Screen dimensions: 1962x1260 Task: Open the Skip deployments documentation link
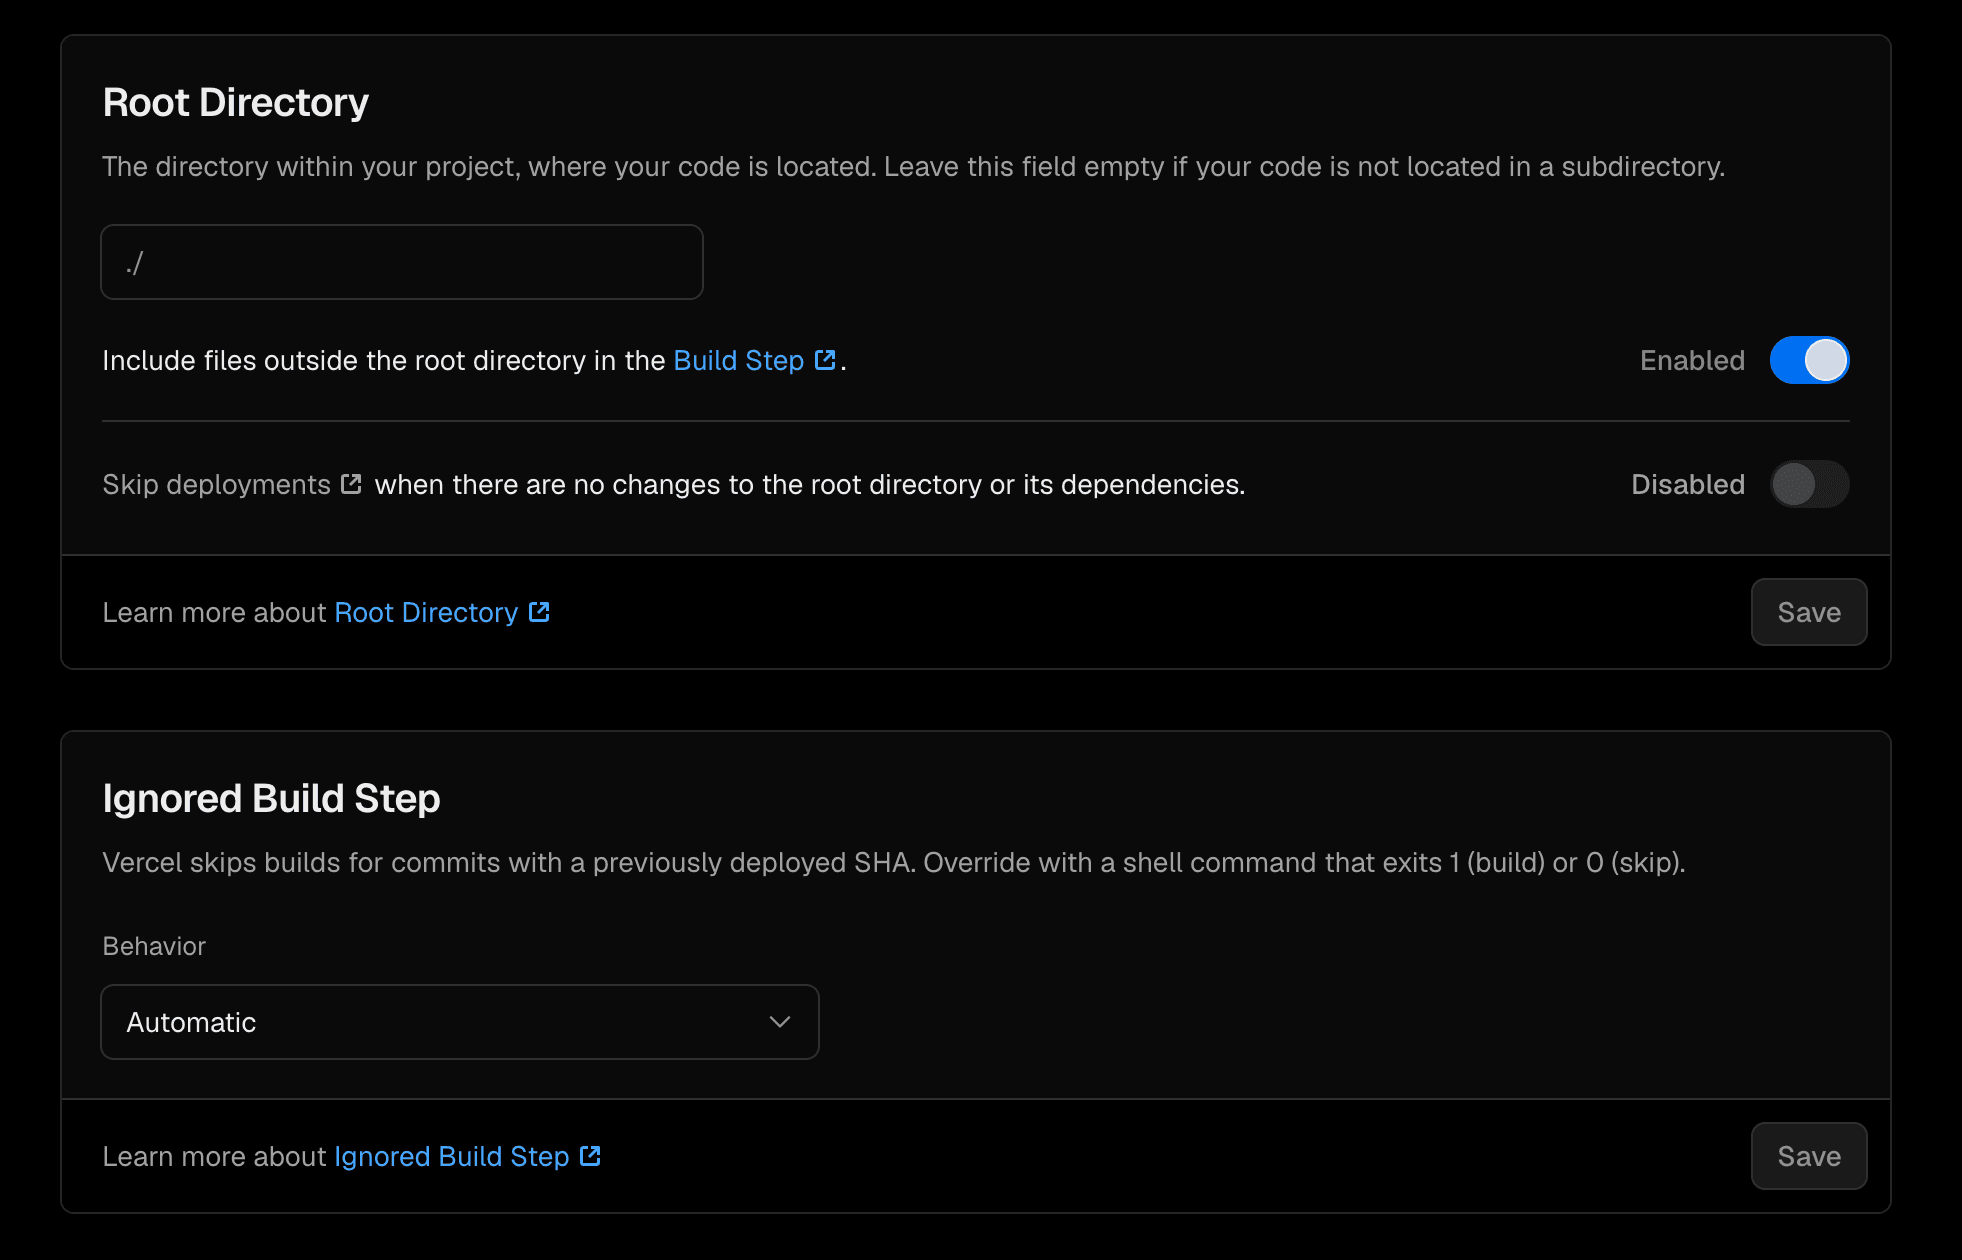[x=216, y=484]
